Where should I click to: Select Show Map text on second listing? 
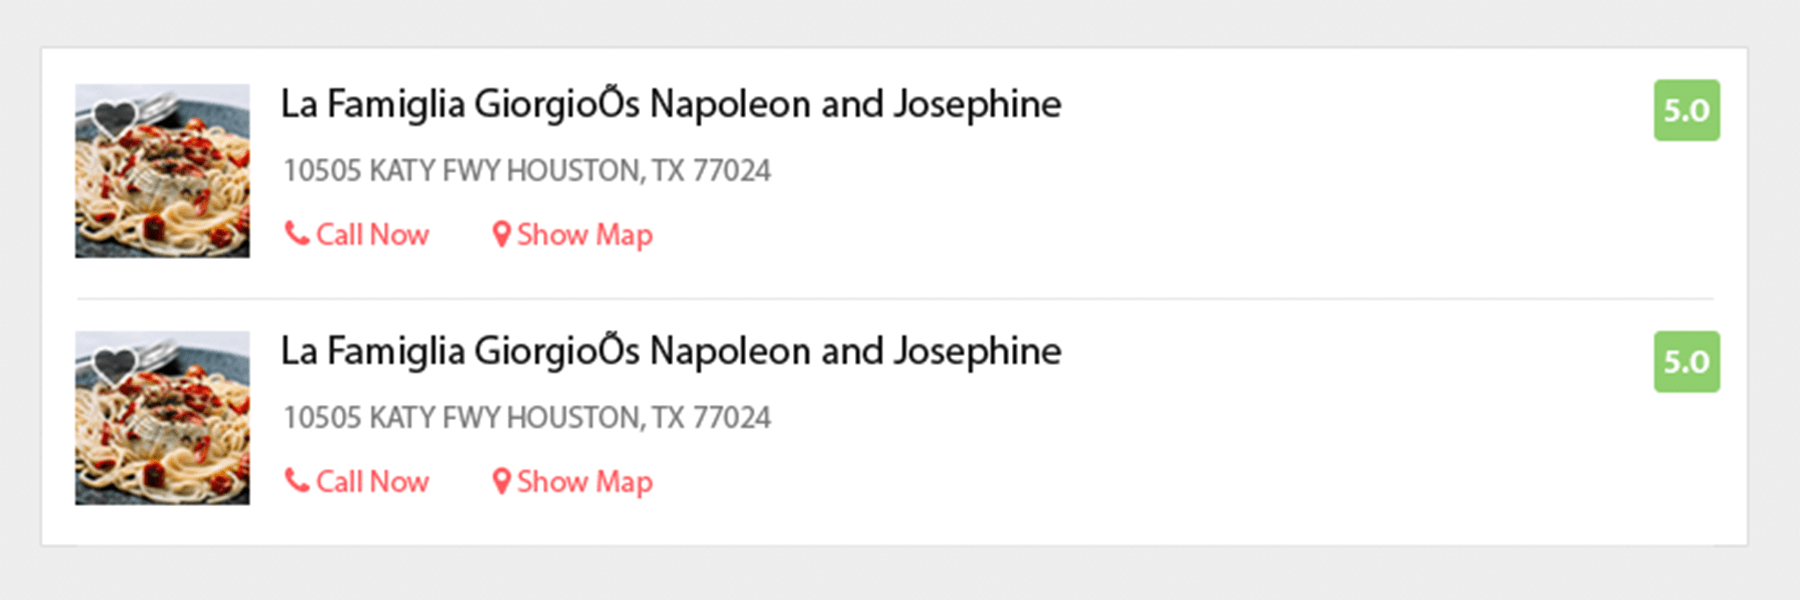585,482
